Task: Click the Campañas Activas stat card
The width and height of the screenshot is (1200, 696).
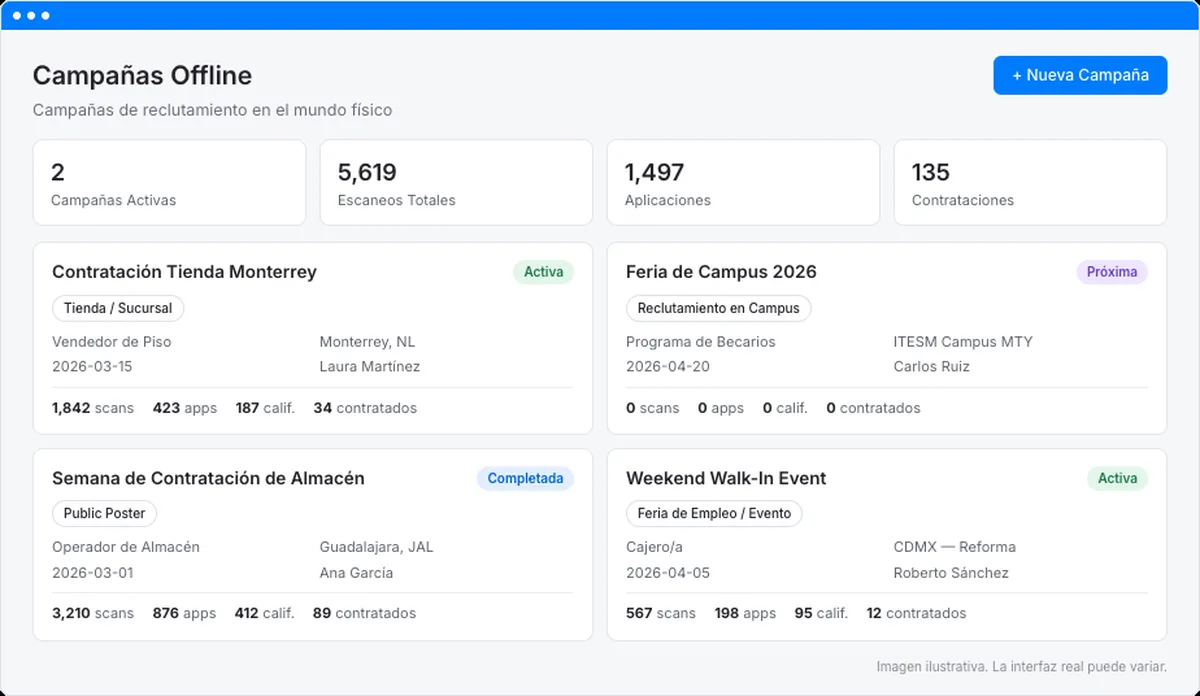Action: (x=169, y=182)
